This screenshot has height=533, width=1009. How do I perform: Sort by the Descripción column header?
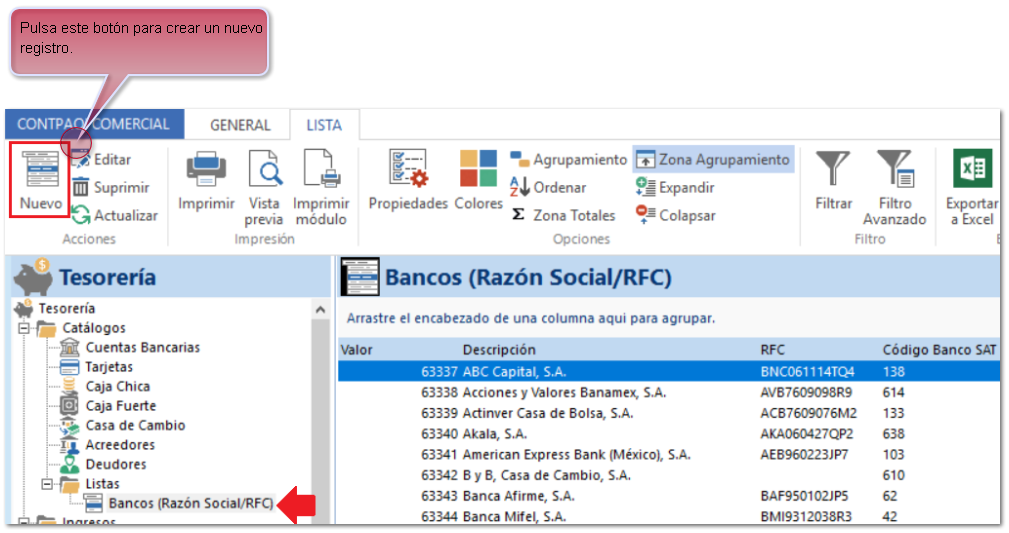[x=499, y=350]
